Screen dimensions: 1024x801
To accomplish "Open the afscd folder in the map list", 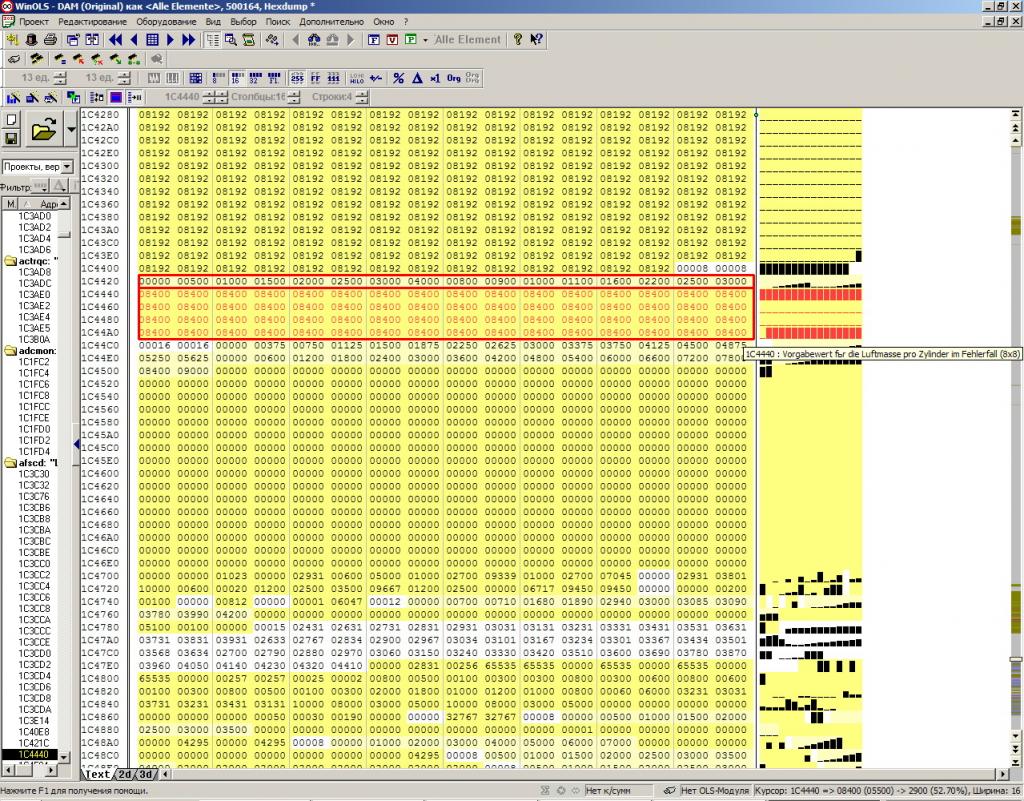I will 31,462.
